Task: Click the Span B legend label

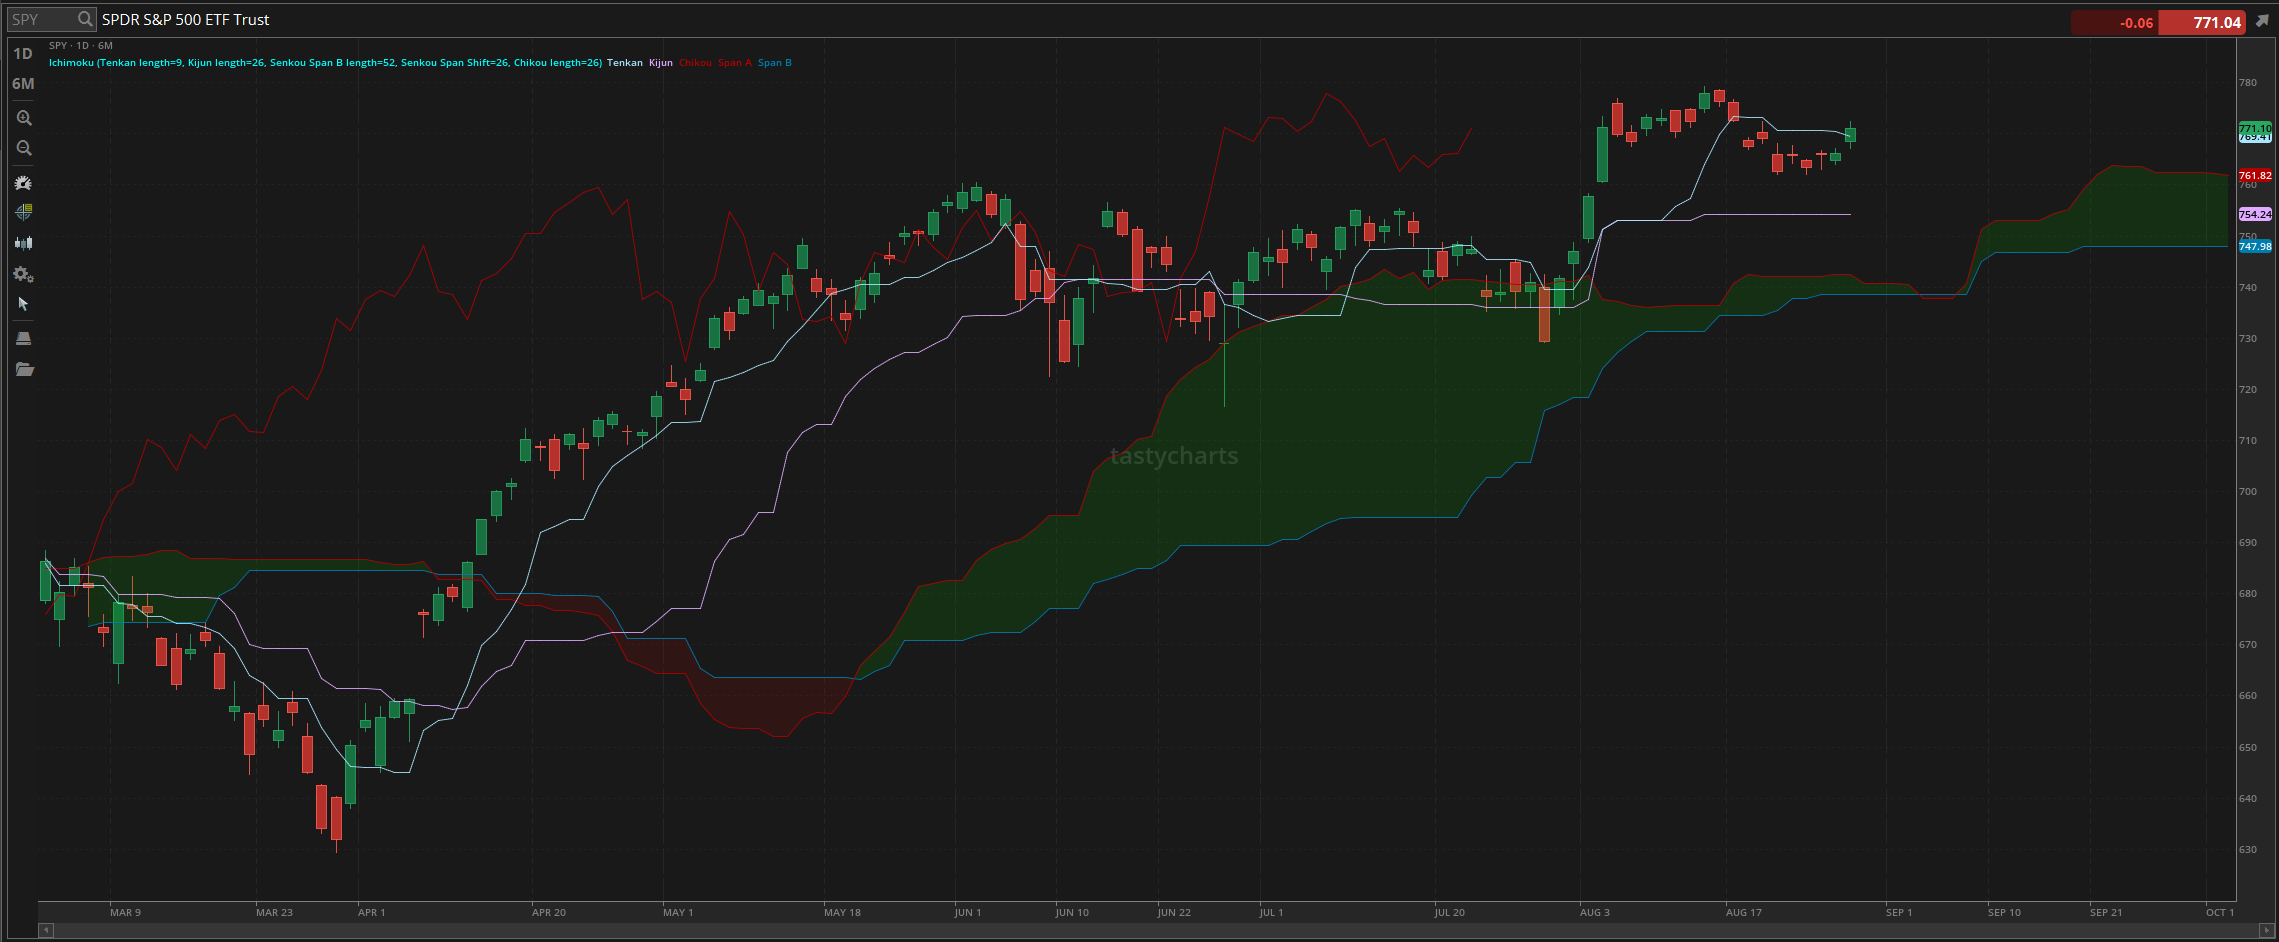Action: [775, 63]
